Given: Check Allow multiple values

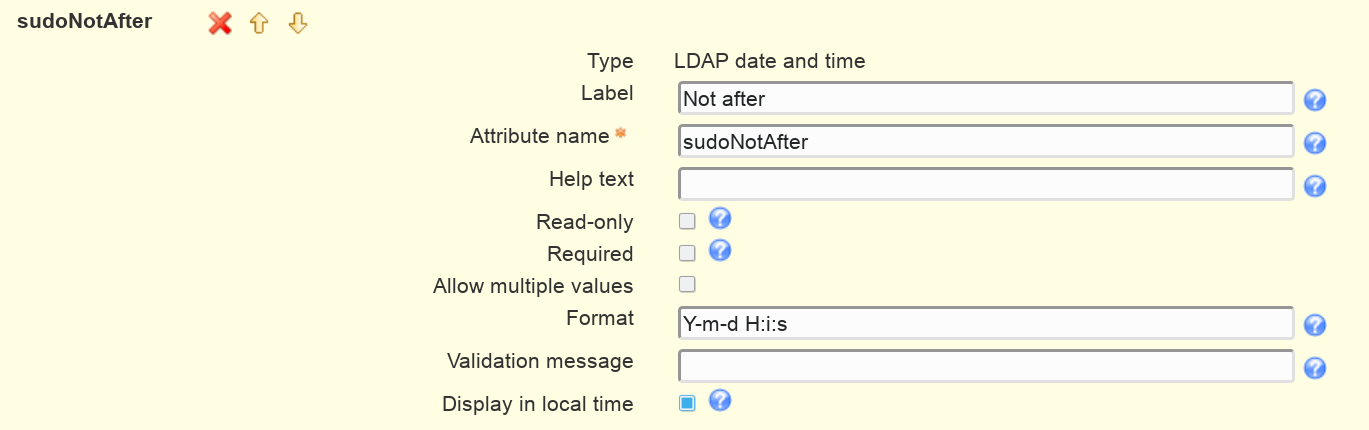Looking at the screenshot, I should coord(687,284).
